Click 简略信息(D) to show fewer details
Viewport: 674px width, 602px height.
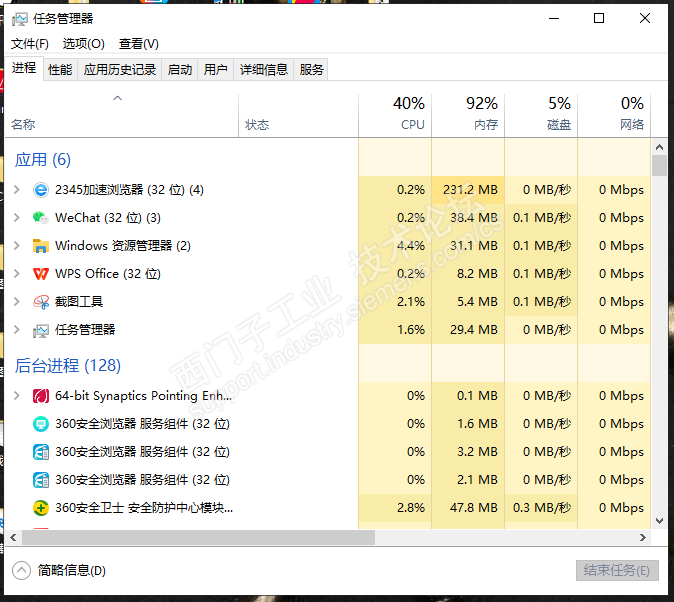(71, 571)
